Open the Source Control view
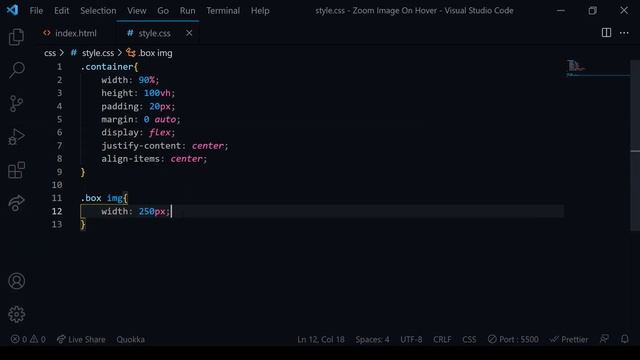640x360 pixels. pyautogui.click(x=16, y=103)
